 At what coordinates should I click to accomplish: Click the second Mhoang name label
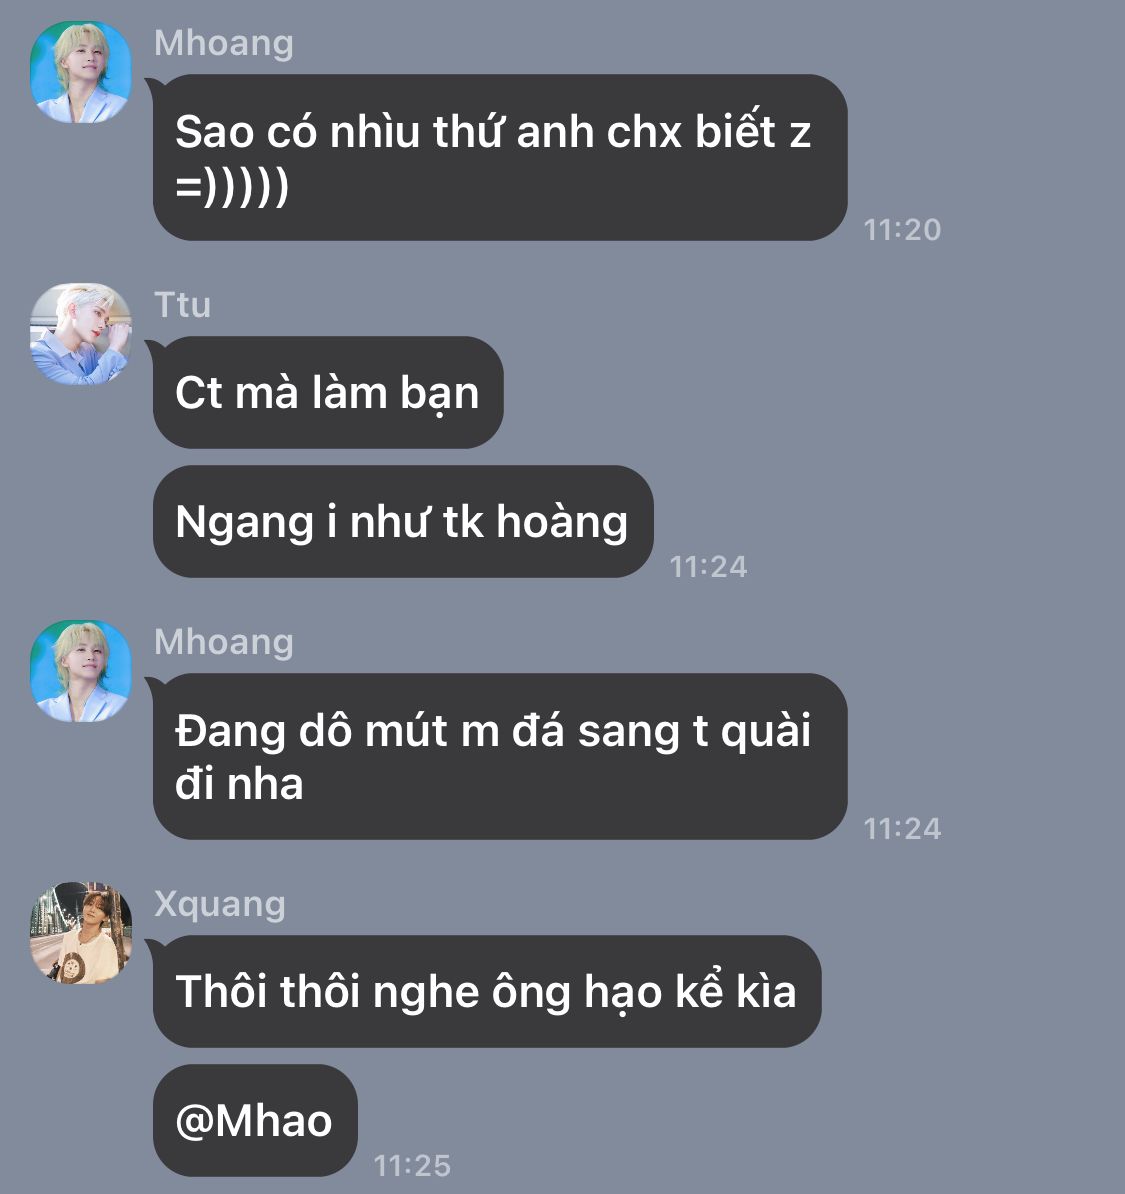[223, 643]
